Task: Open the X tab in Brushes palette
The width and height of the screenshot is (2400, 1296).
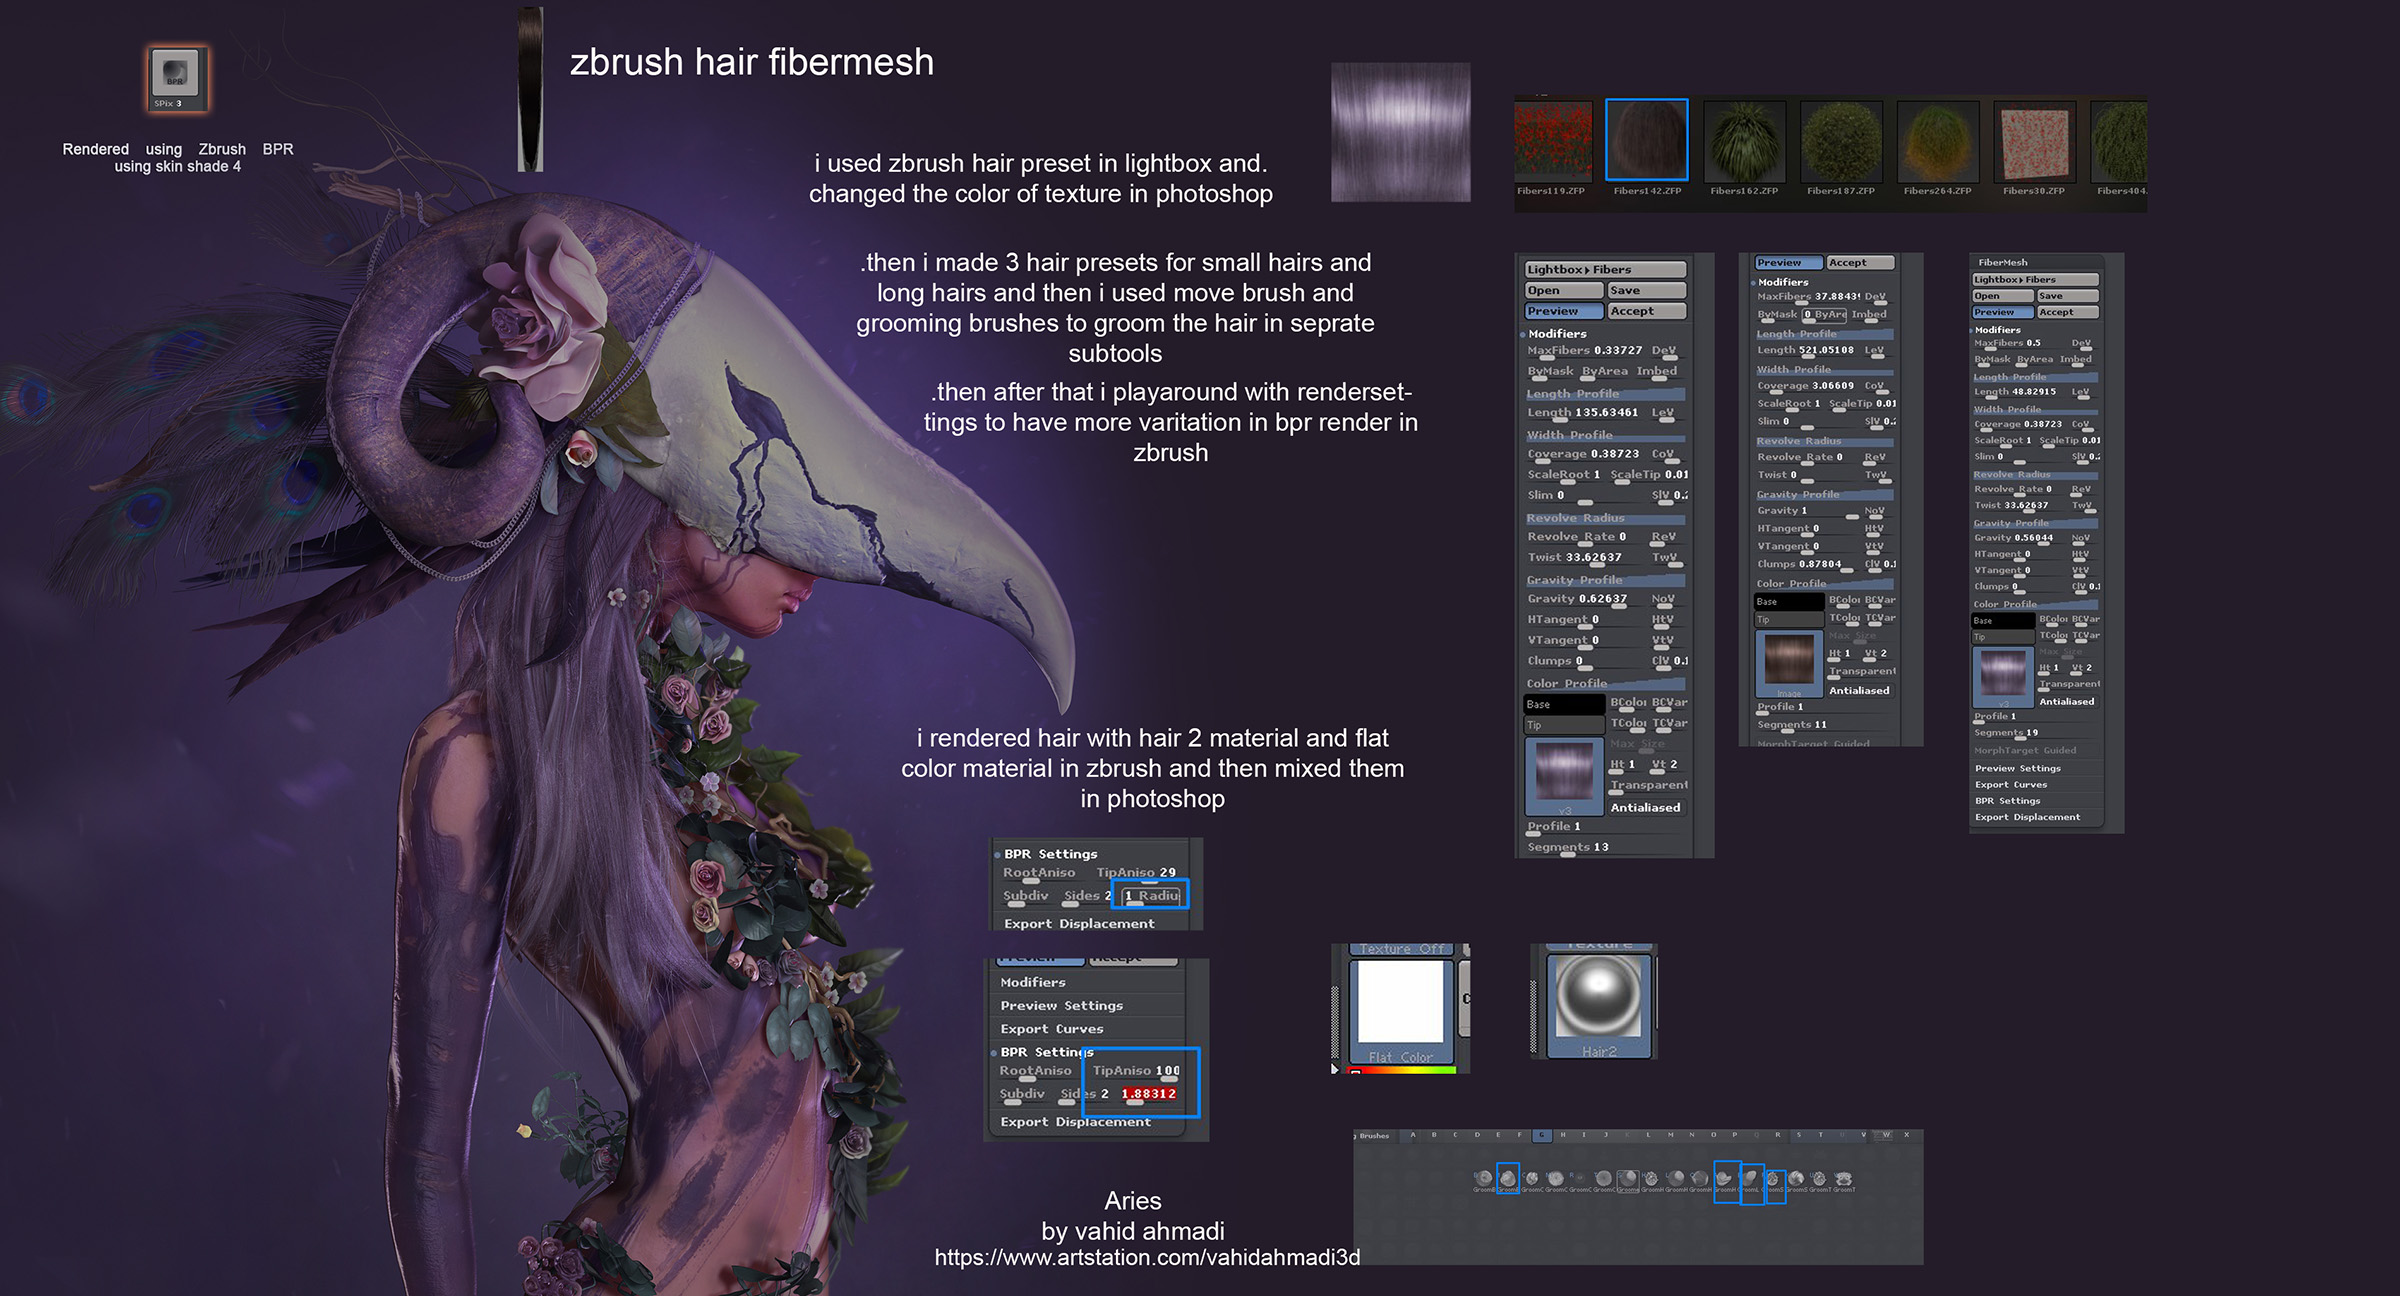Action: coord(1907,1135)
